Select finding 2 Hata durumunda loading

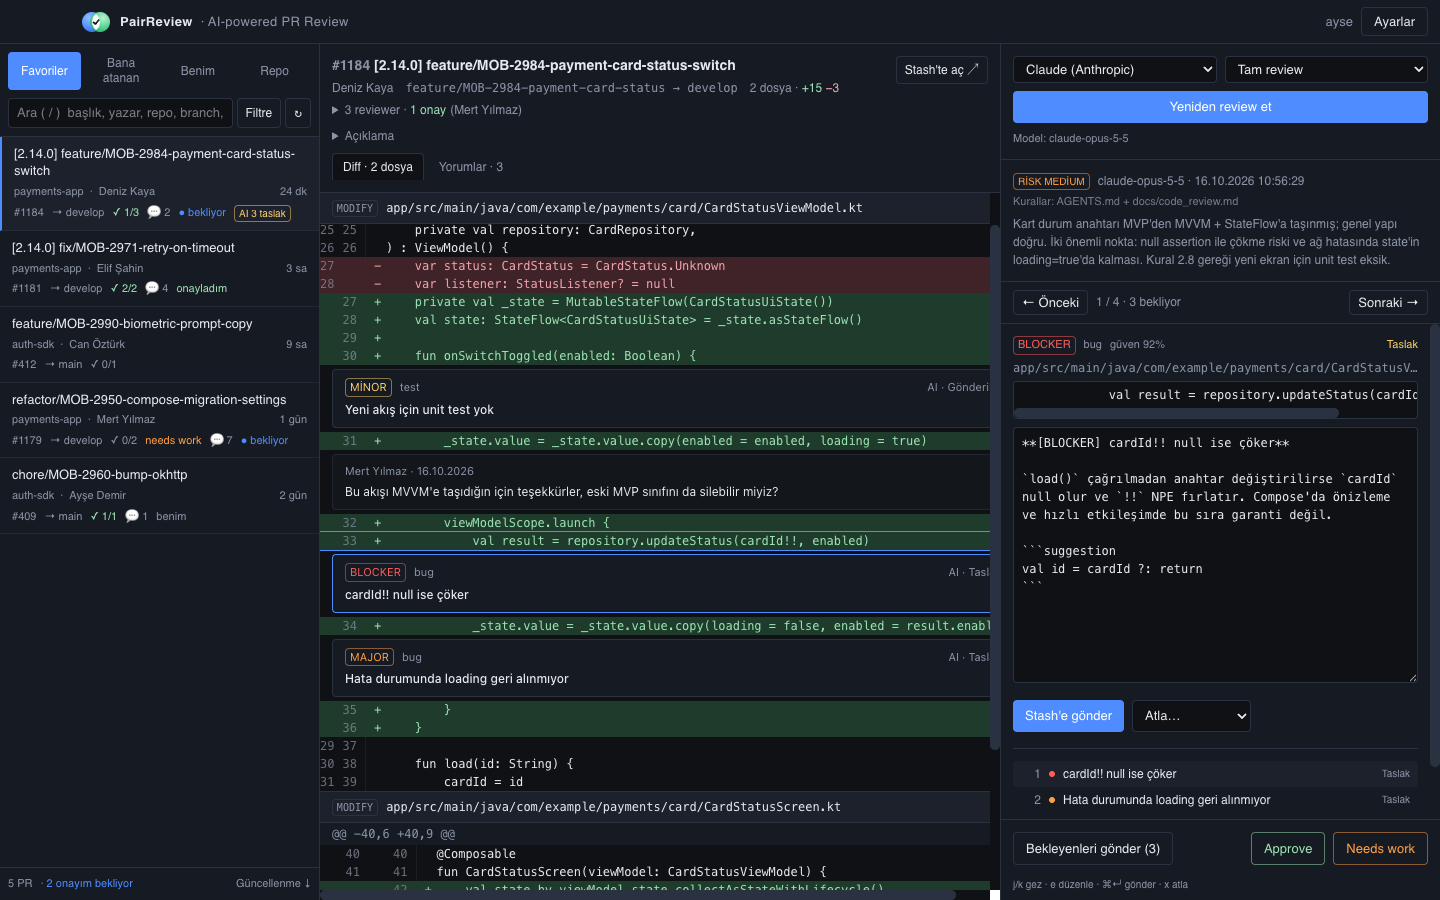click(x=1215, y=800)
